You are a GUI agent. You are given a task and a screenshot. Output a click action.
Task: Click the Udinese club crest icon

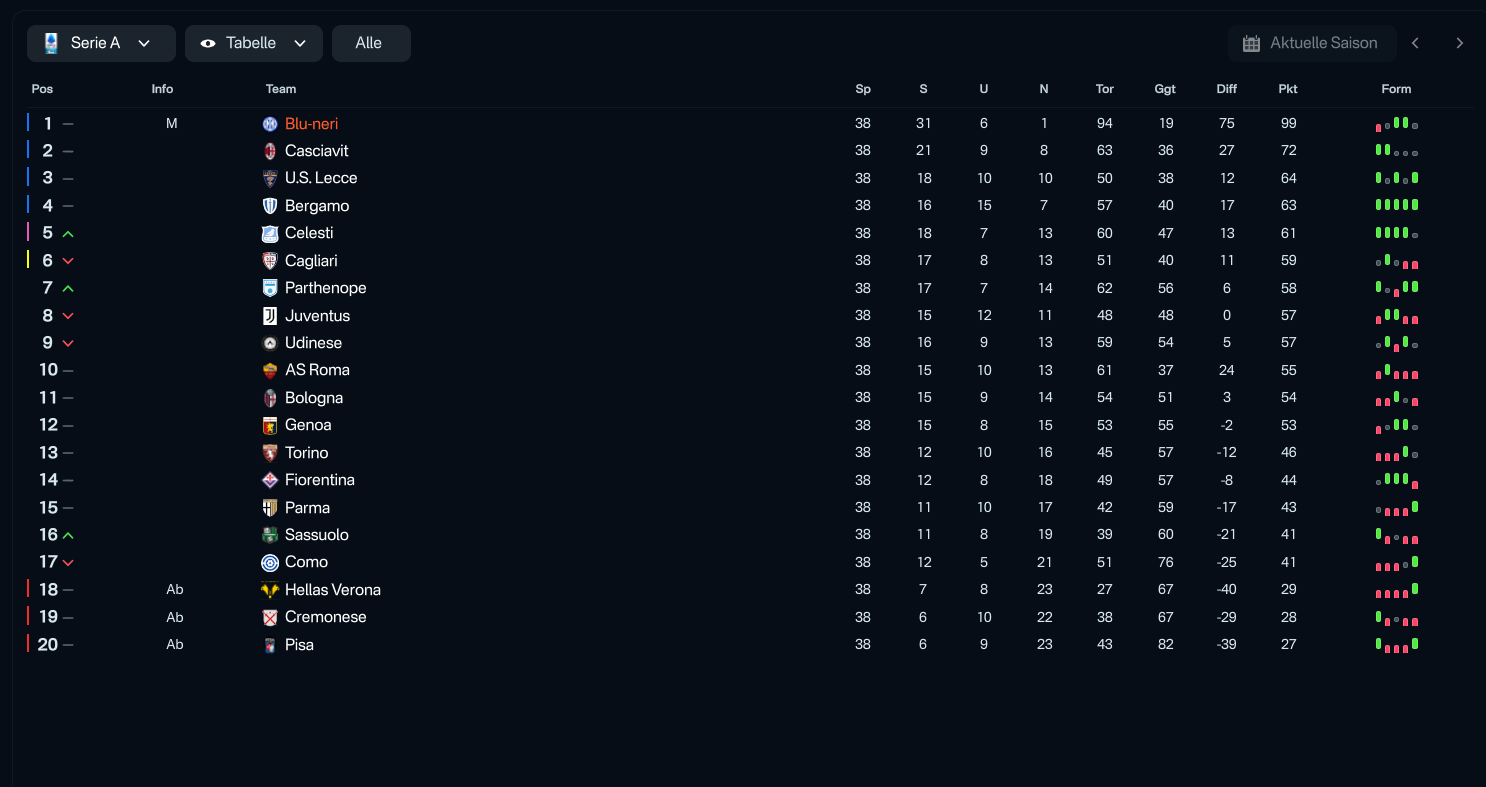point(269,343)
